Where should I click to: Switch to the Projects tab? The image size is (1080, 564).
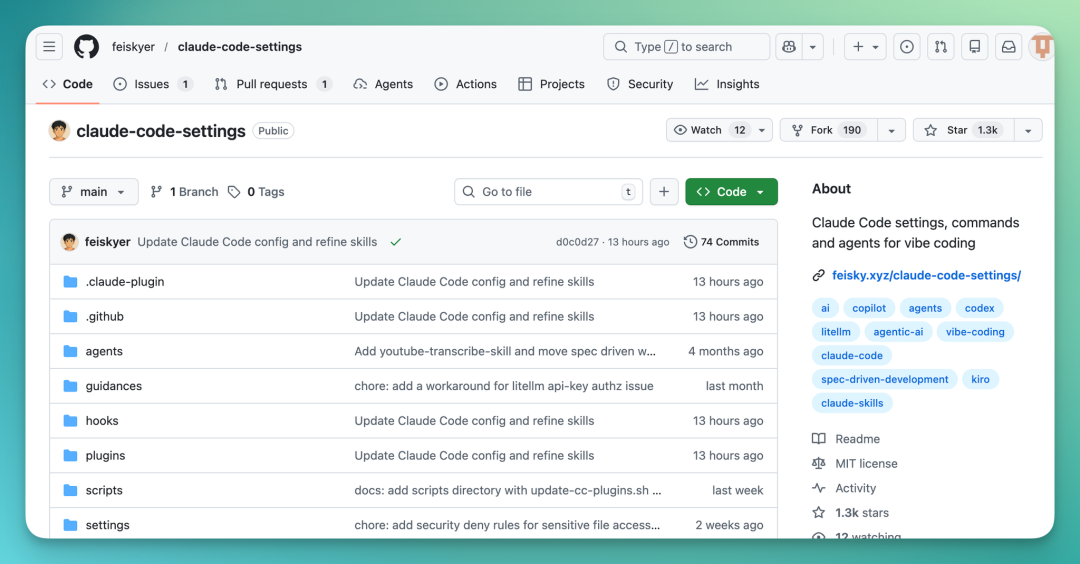[551, 84]
